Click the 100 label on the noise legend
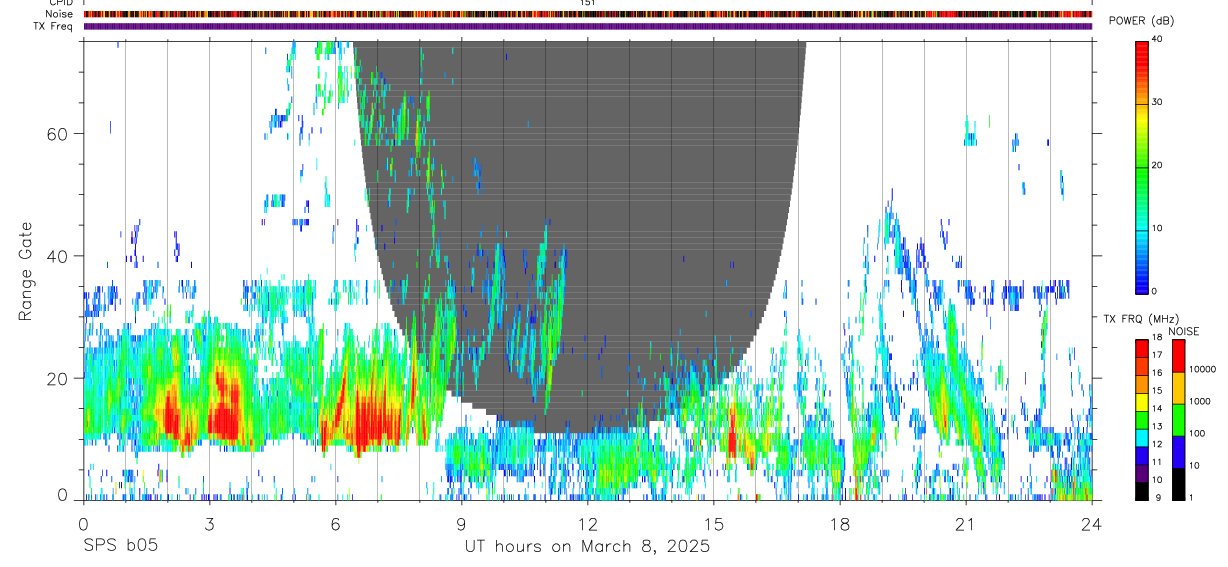1228x567 pixels. pos(1197,434)
